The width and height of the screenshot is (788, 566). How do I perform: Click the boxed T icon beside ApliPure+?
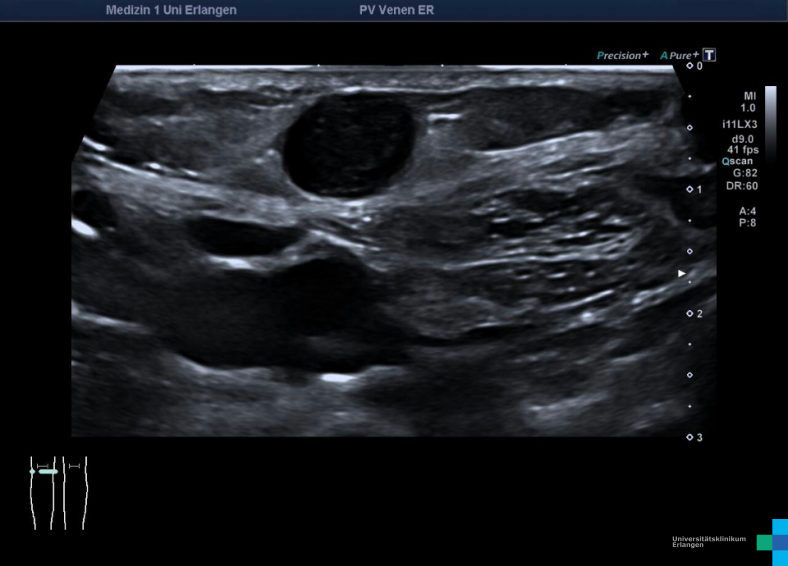[709, 56]
